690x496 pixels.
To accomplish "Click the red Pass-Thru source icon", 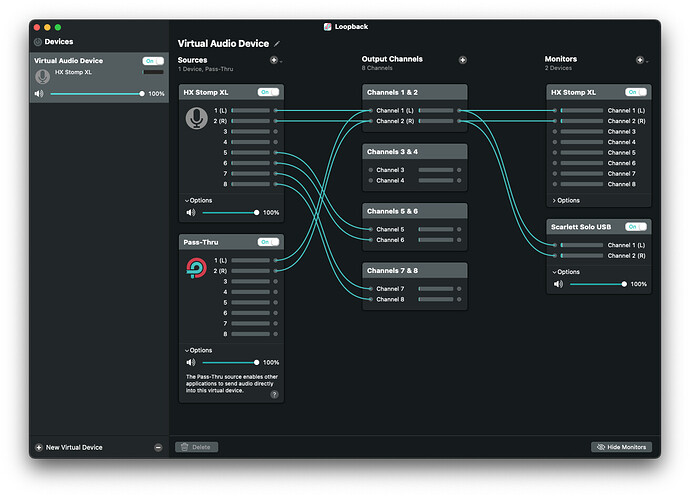I will click(197, 269).
